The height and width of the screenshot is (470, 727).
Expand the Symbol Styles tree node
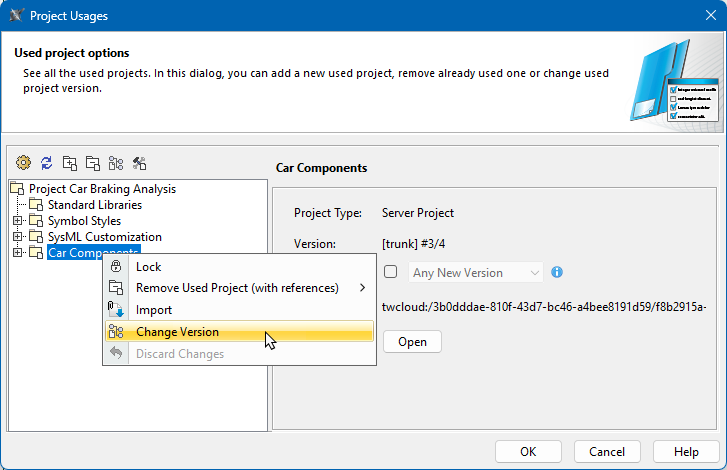(x=17, y=221)
